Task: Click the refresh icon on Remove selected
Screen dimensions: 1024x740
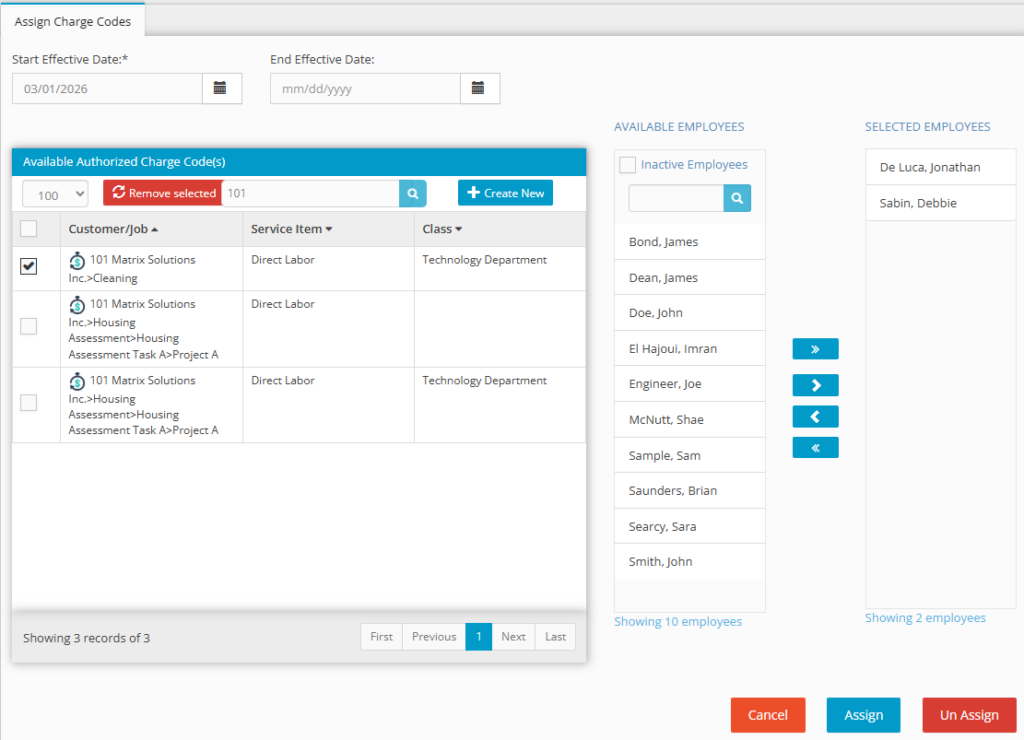Action: (118, 193)
